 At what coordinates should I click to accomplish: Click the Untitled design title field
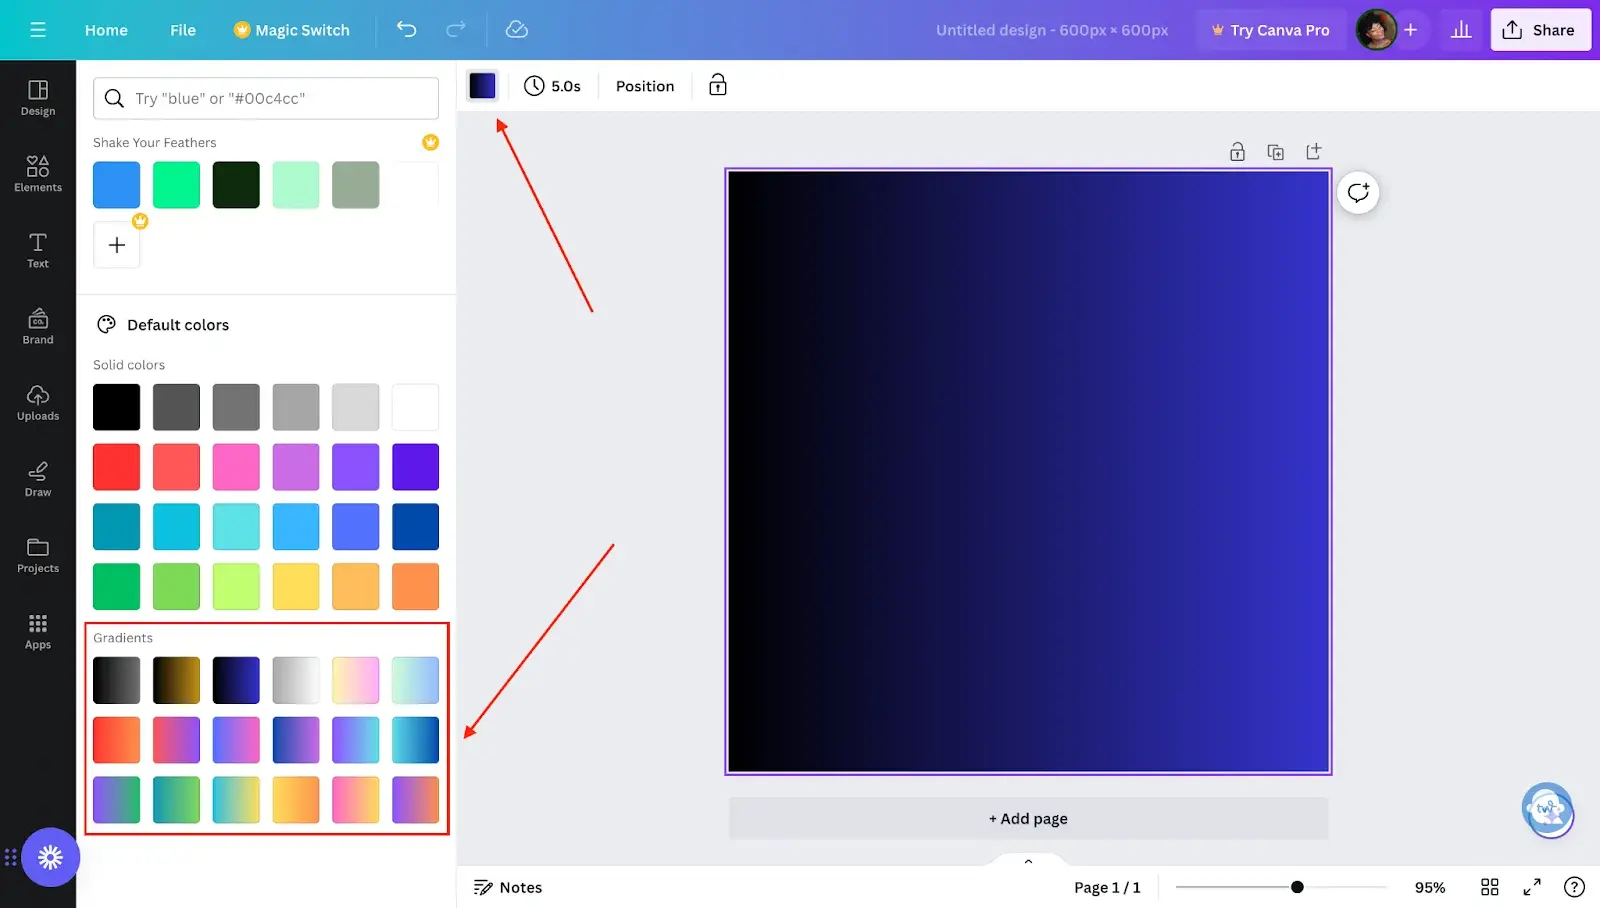pos(1052,30)
